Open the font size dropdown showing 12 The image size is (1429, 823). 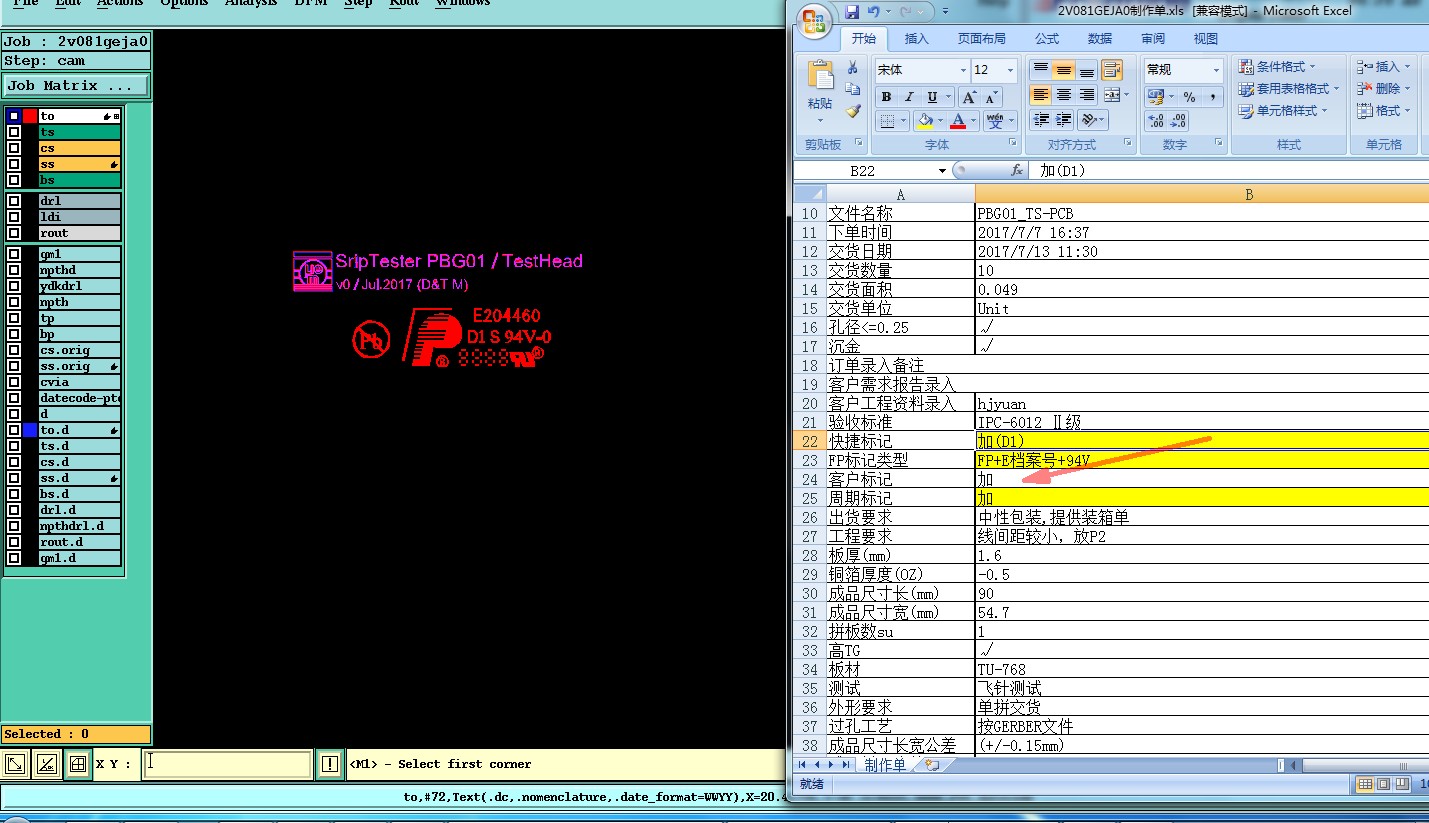click(x=1012, y=70)
